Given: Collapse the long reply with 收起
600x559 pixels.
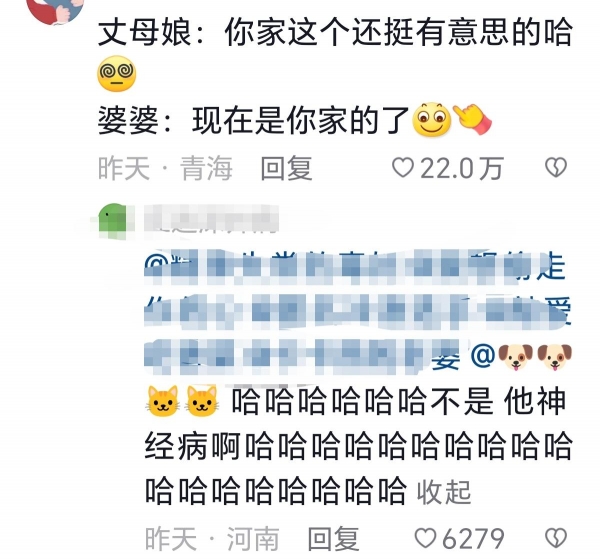Looking at the screenshot, I should tap(444, 492).
